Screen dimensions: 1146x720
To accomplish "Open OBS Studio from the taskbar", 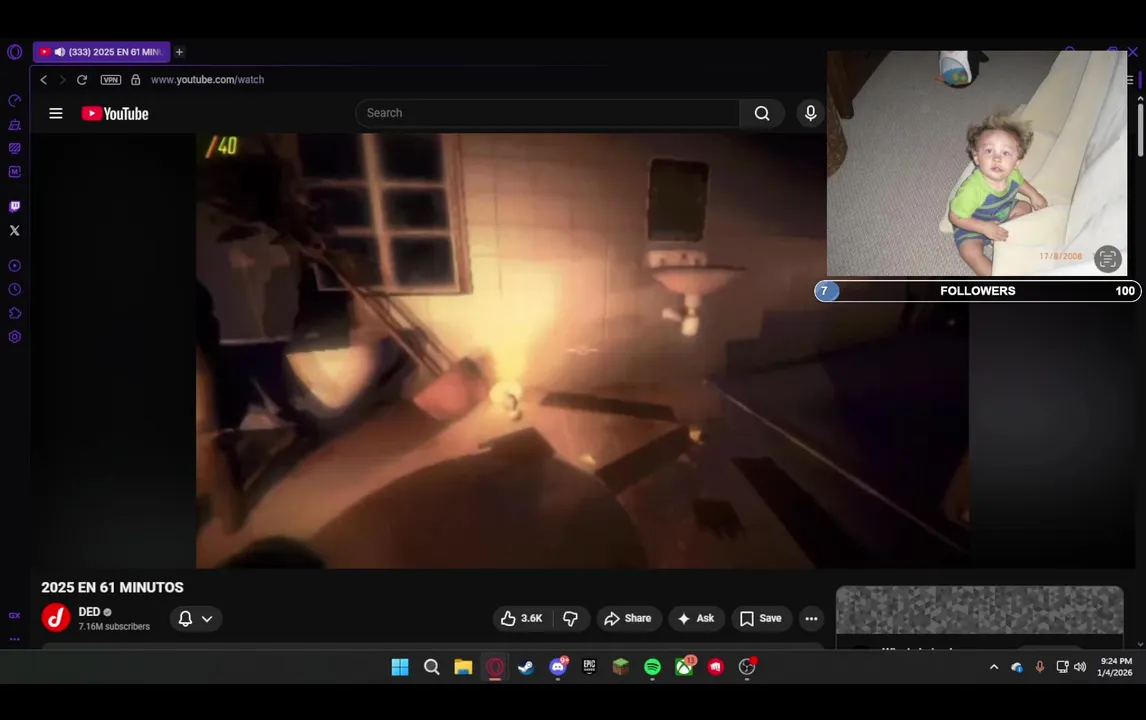I will 747,667.
